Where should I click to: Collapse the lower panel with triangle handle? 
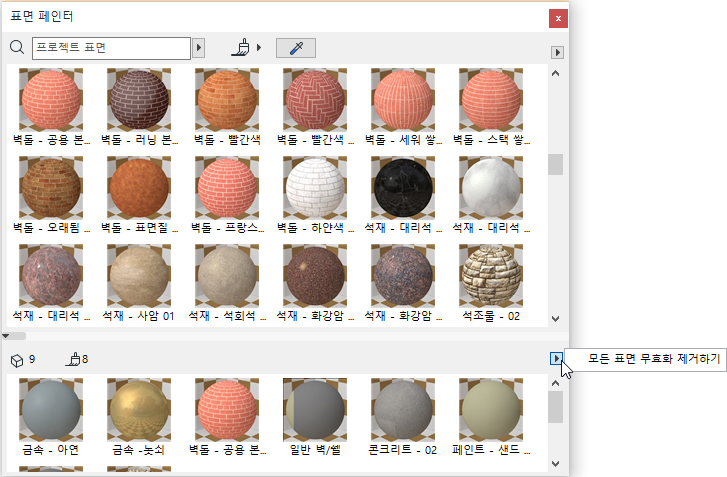pos(7,336)
